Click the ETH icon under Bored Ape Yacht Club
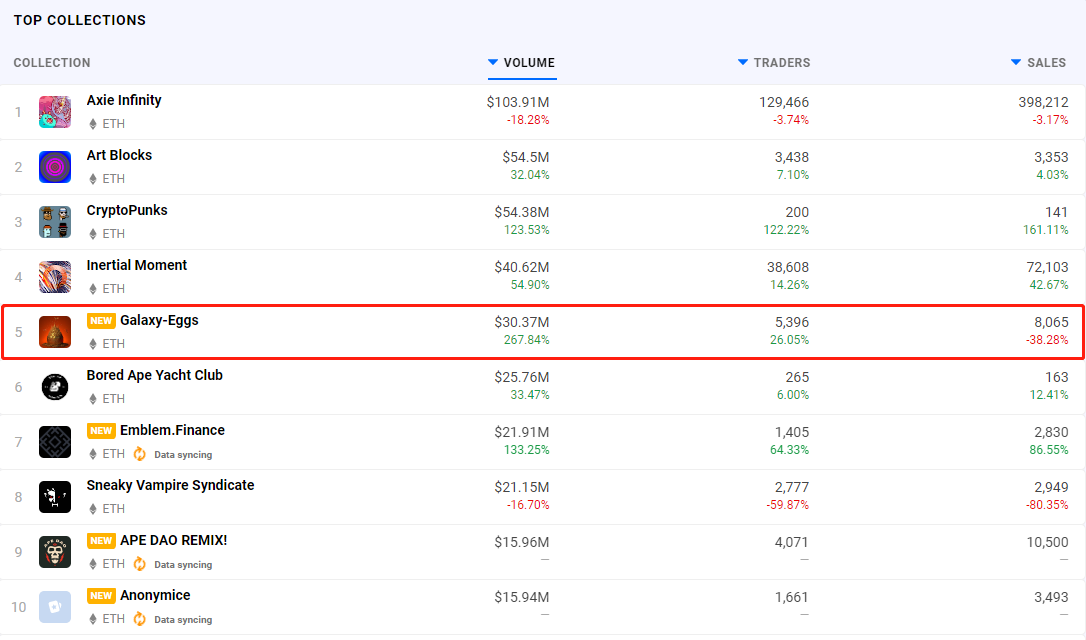 coord(93,399)
